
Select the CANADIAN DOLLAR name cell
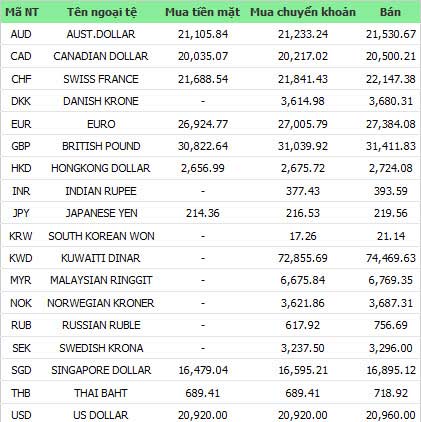[x=101, y=56]
